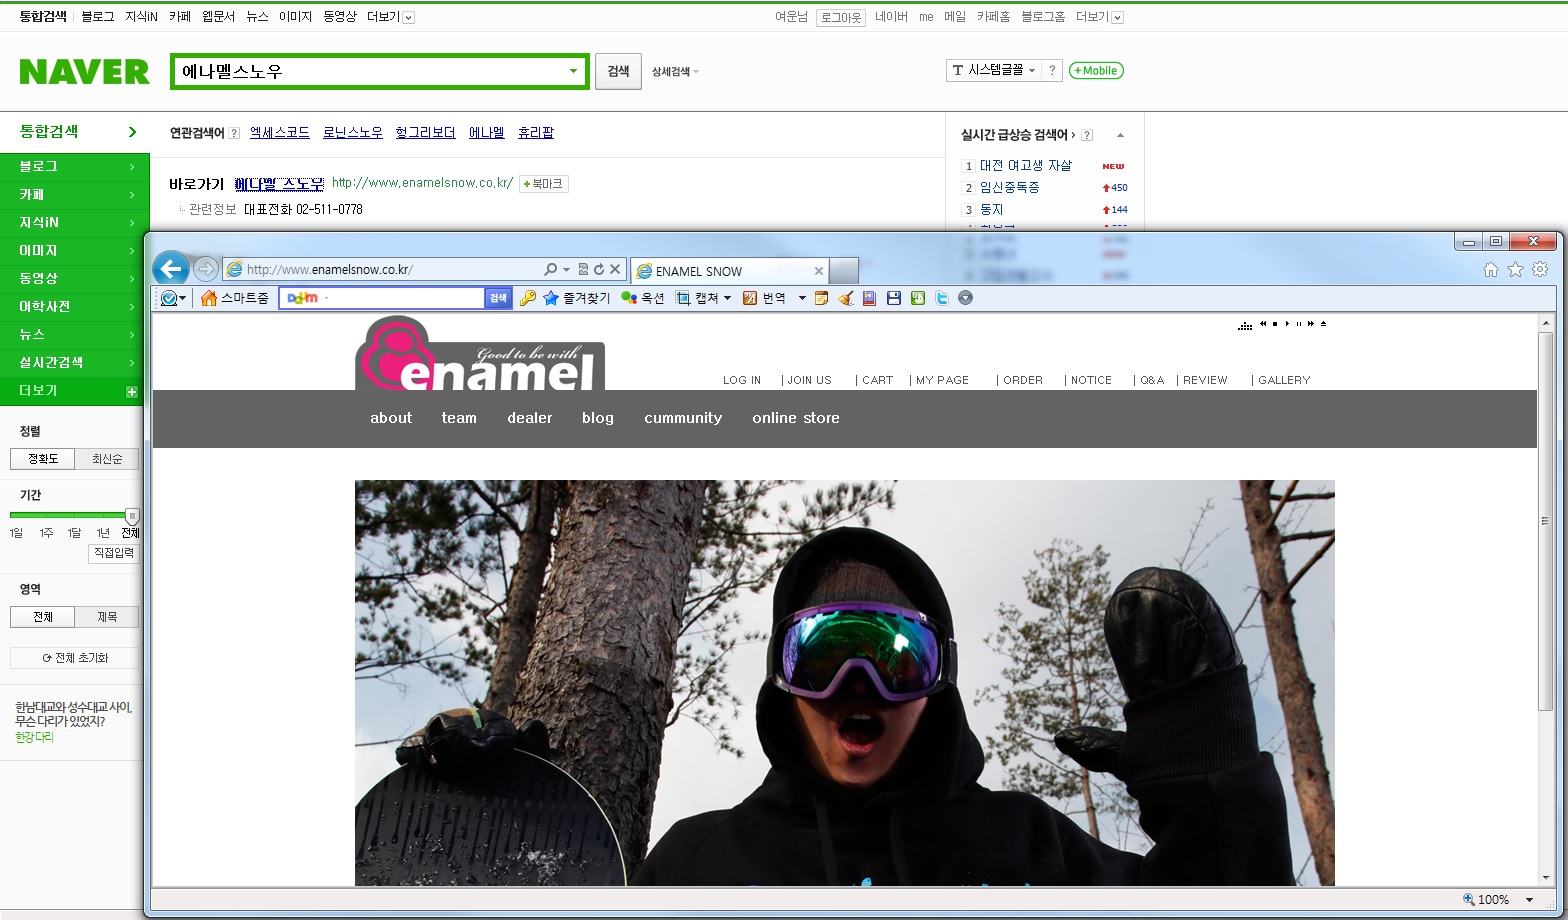
Task: Click the notepad icon in the toolbar
Action: (x=821, y=298)
